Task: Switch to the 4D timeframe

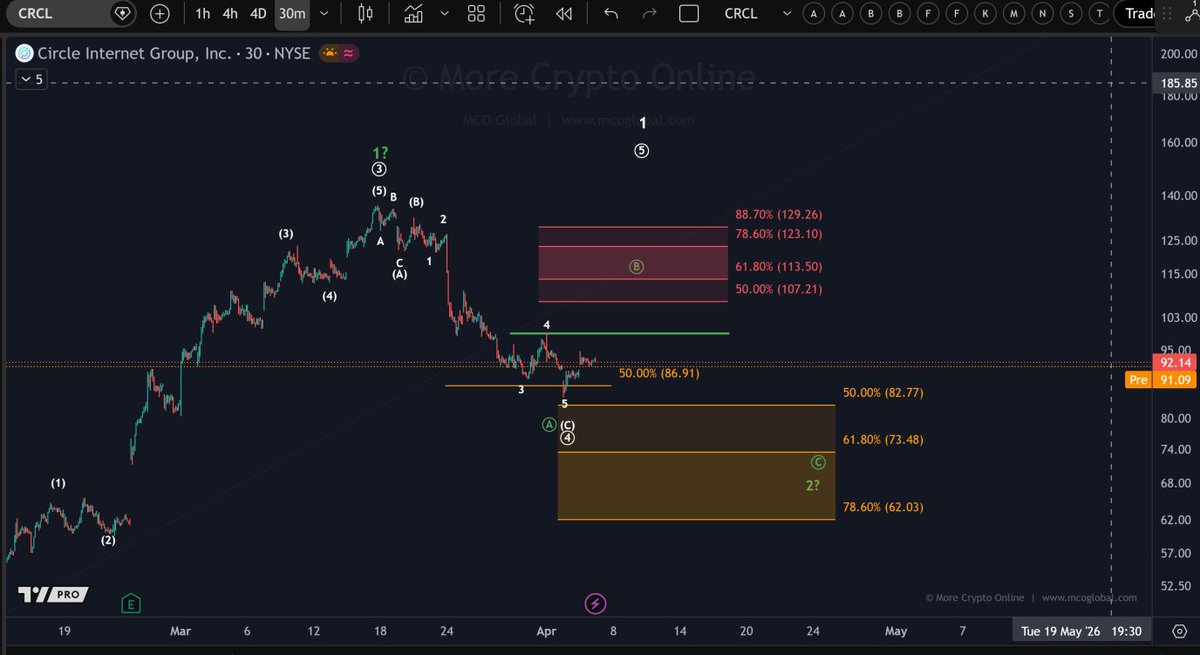Action: point(258,14)
